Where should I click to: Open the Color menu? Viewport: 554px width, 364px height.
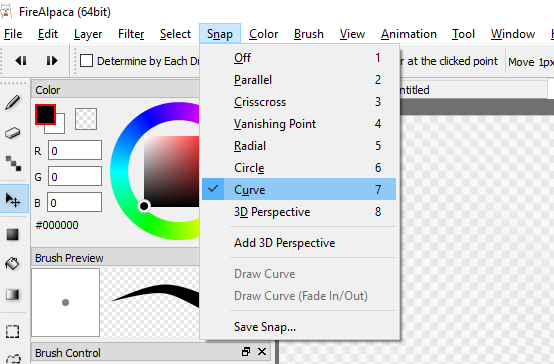(x=264, y=34)
